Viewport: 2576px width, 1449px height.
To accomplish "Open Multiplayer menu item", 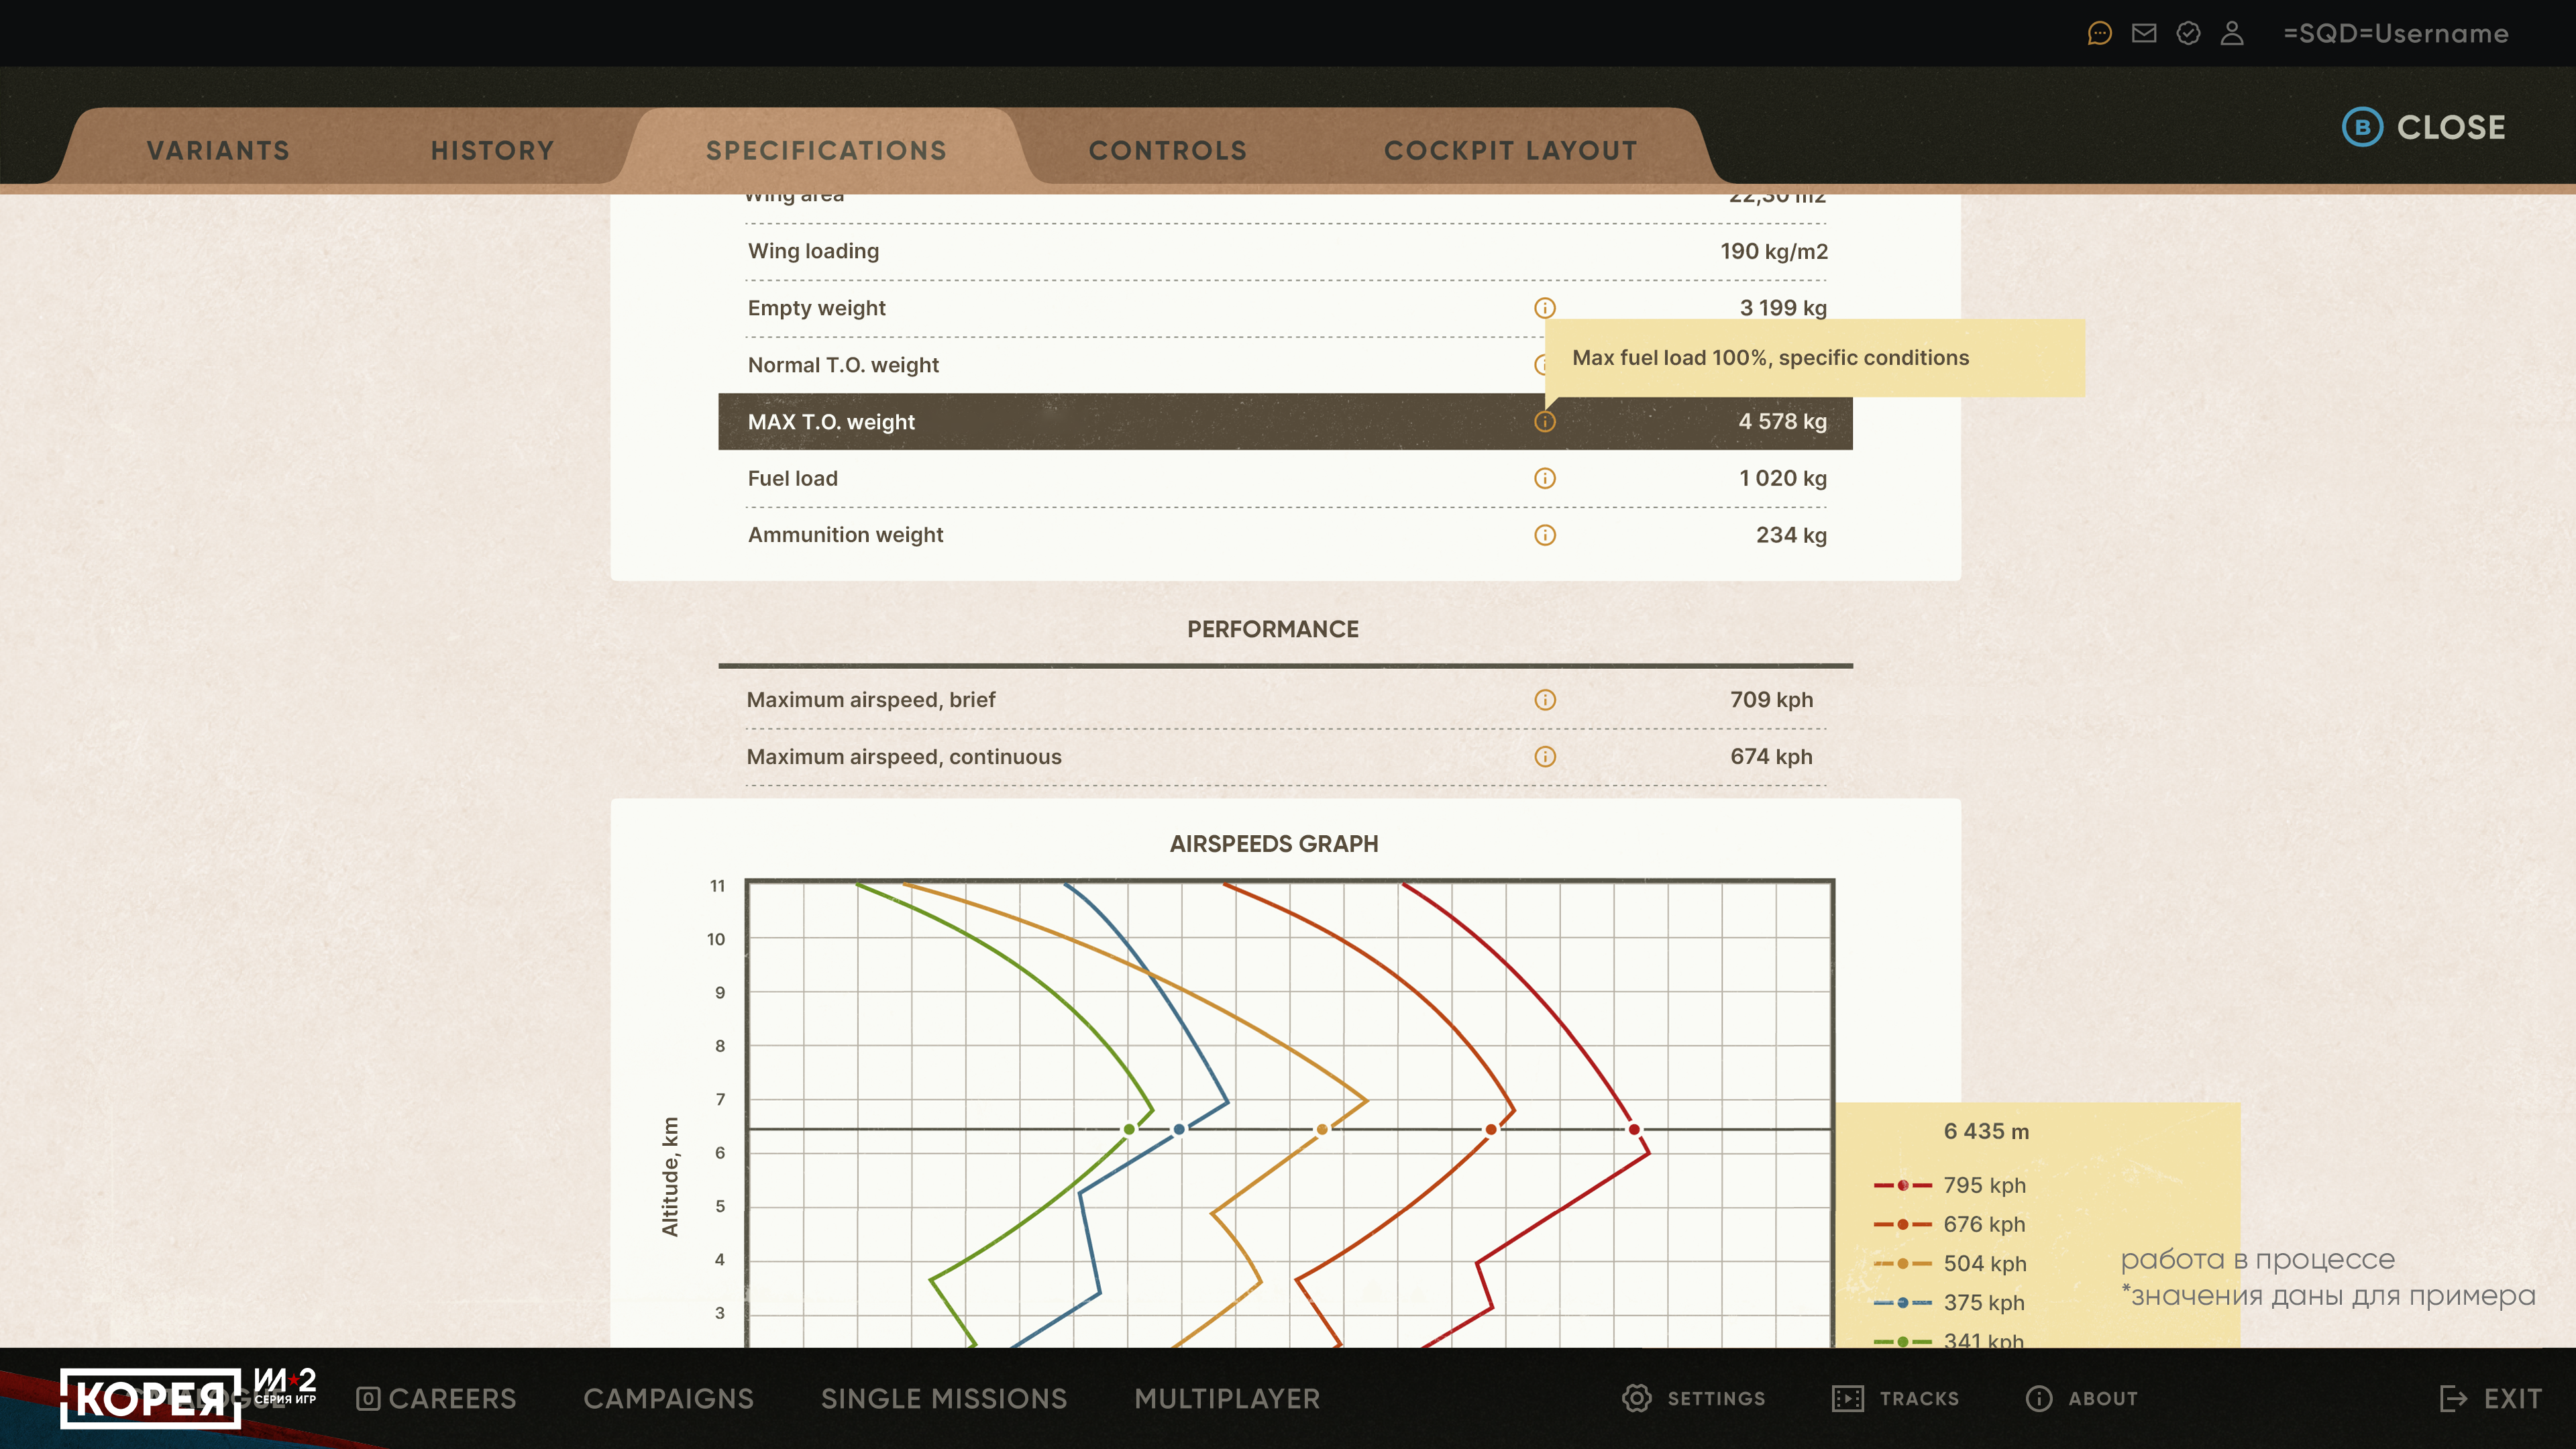I will (1227, 1398).
